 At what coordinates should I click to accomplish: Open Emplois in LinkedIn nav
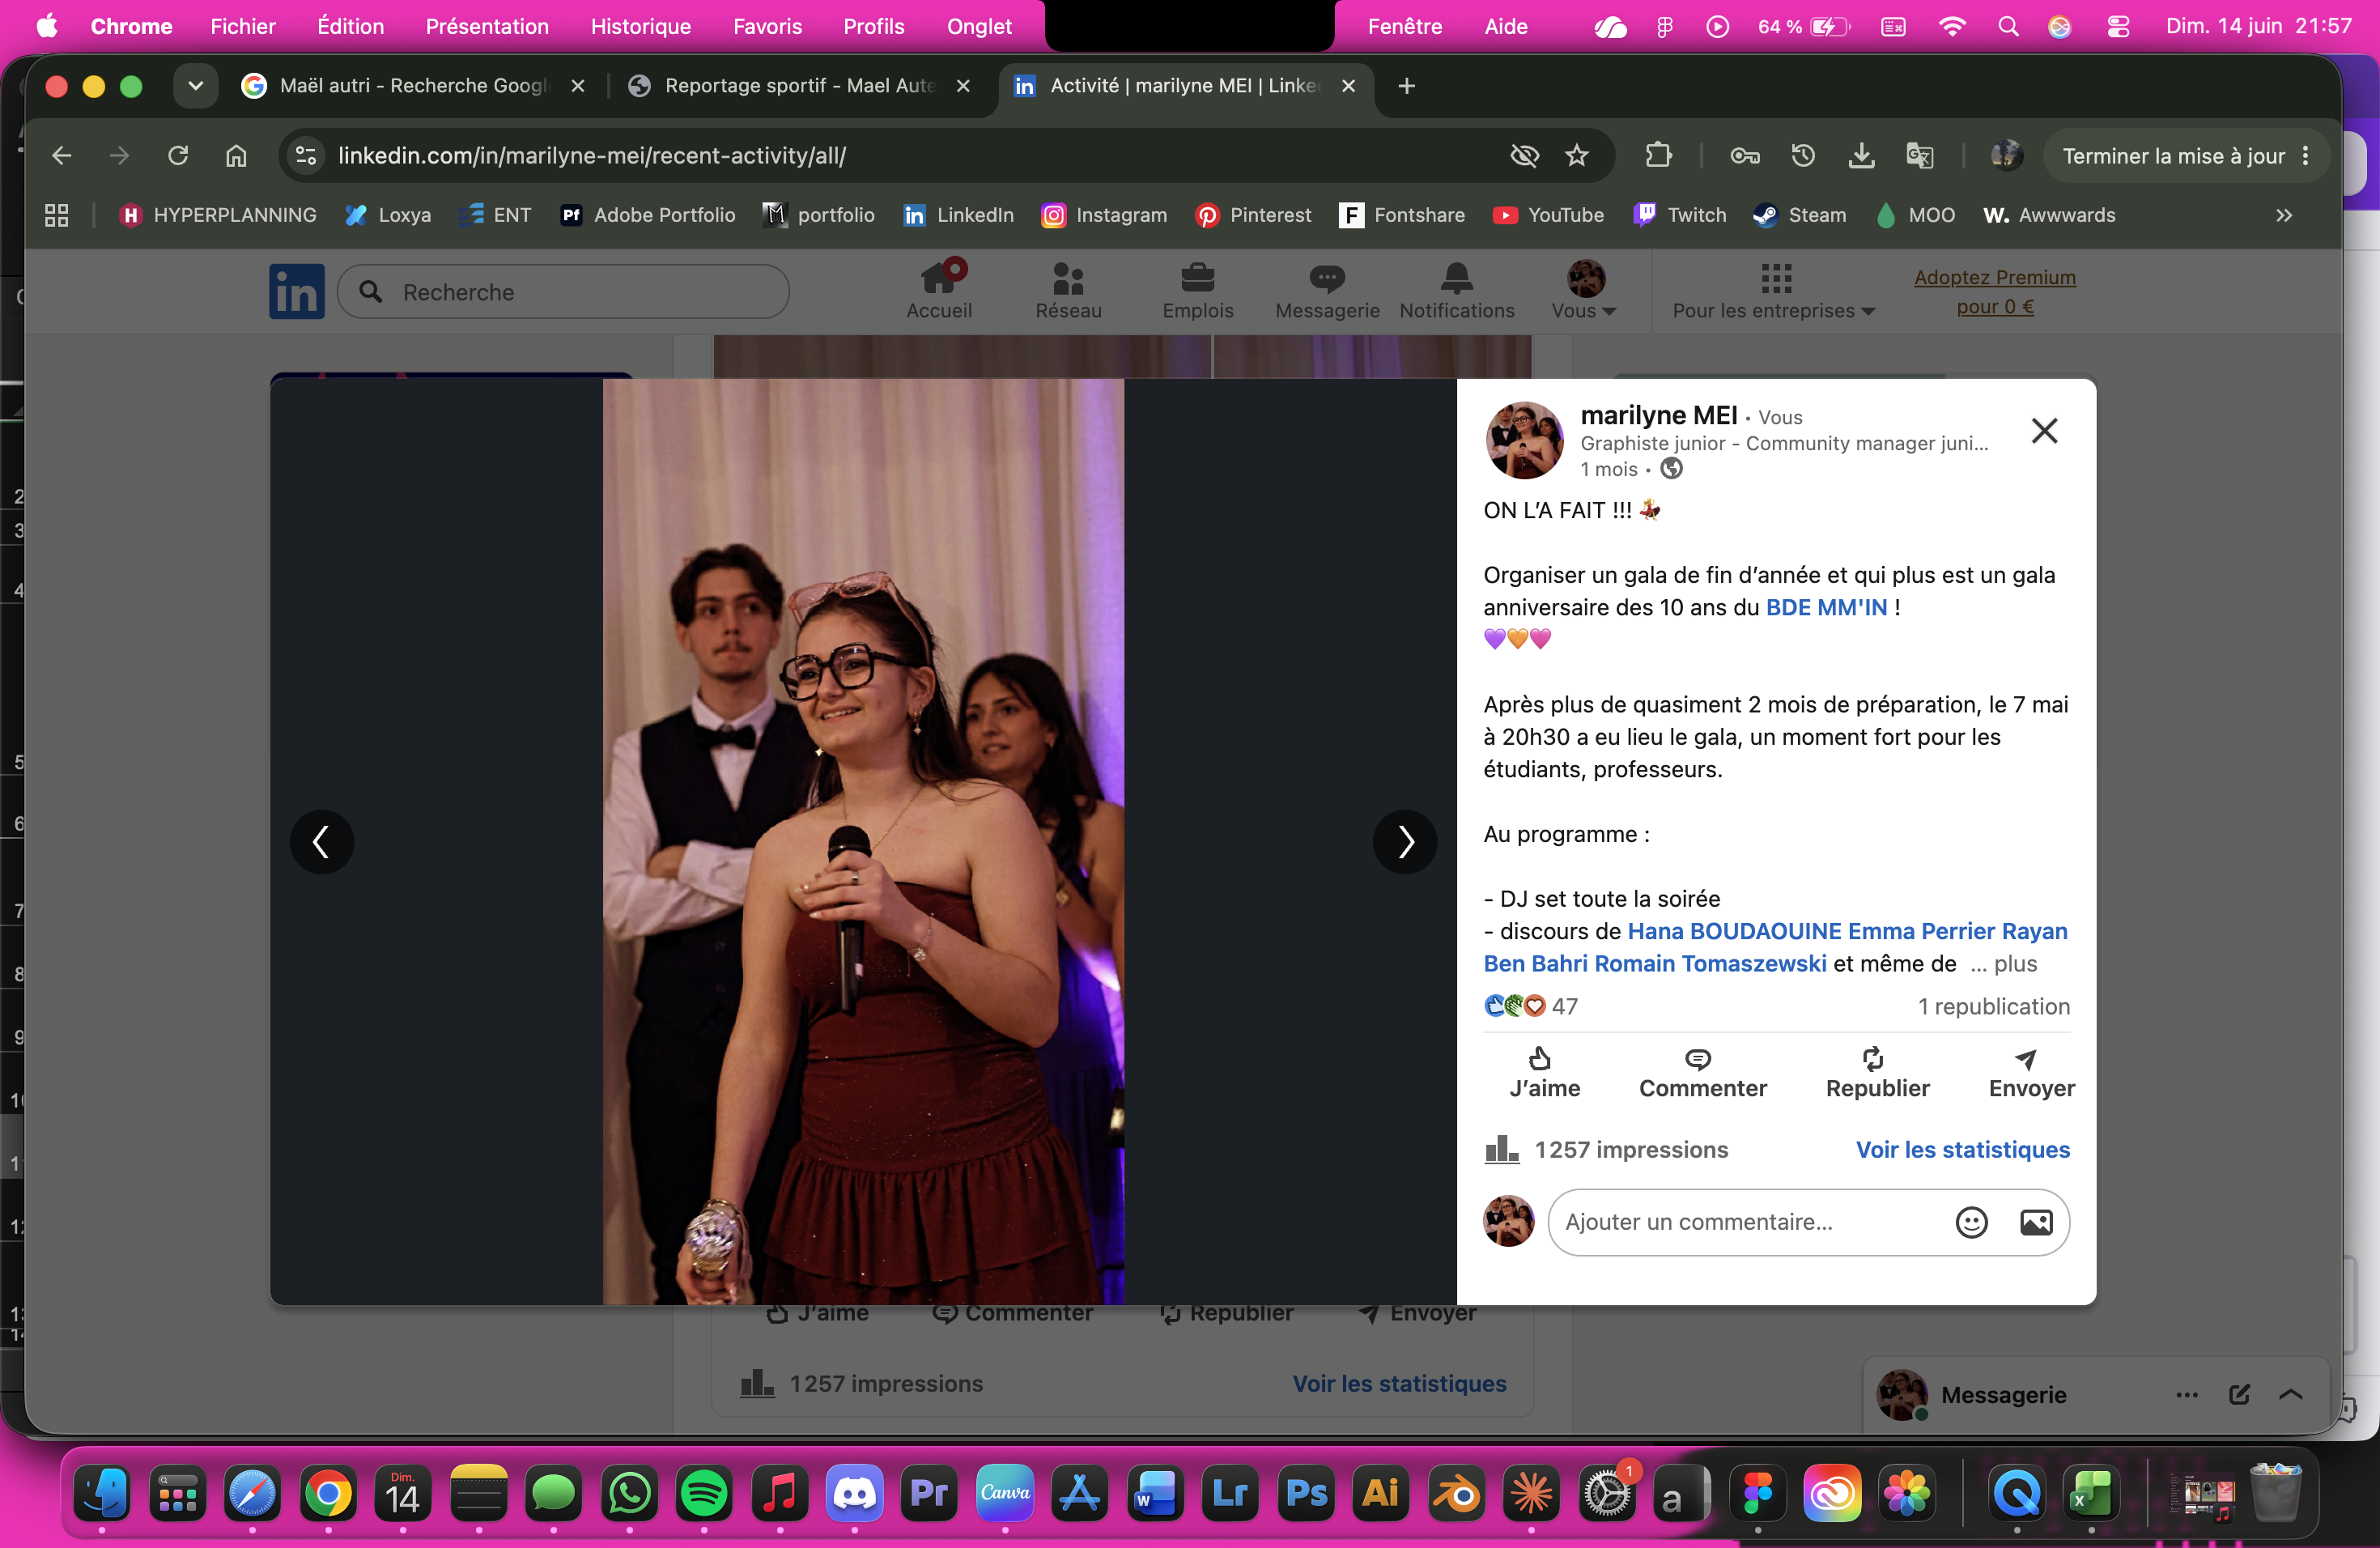point(1197,291)
